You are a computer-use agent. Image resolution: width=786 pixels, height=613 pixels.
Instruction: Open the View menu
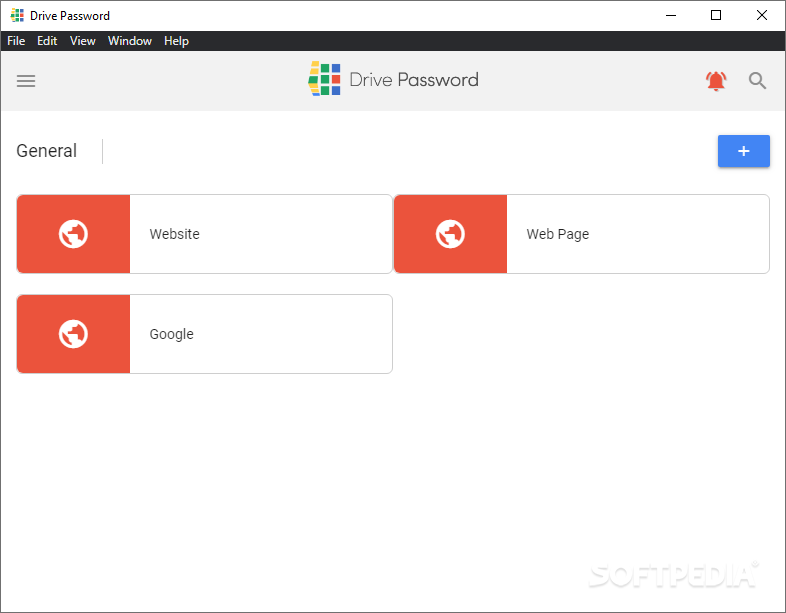(x=83, y=41)
